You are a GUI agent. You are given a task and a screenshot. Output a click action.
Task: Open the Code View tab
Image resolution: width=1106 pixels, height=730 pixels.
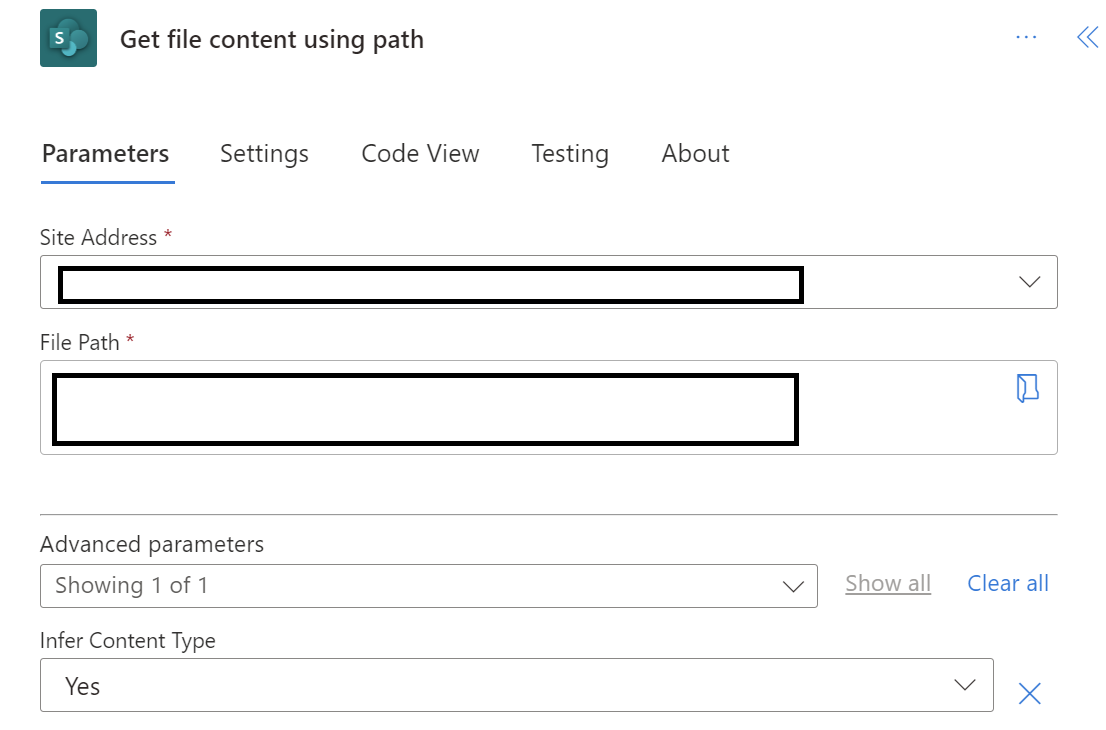420,154
